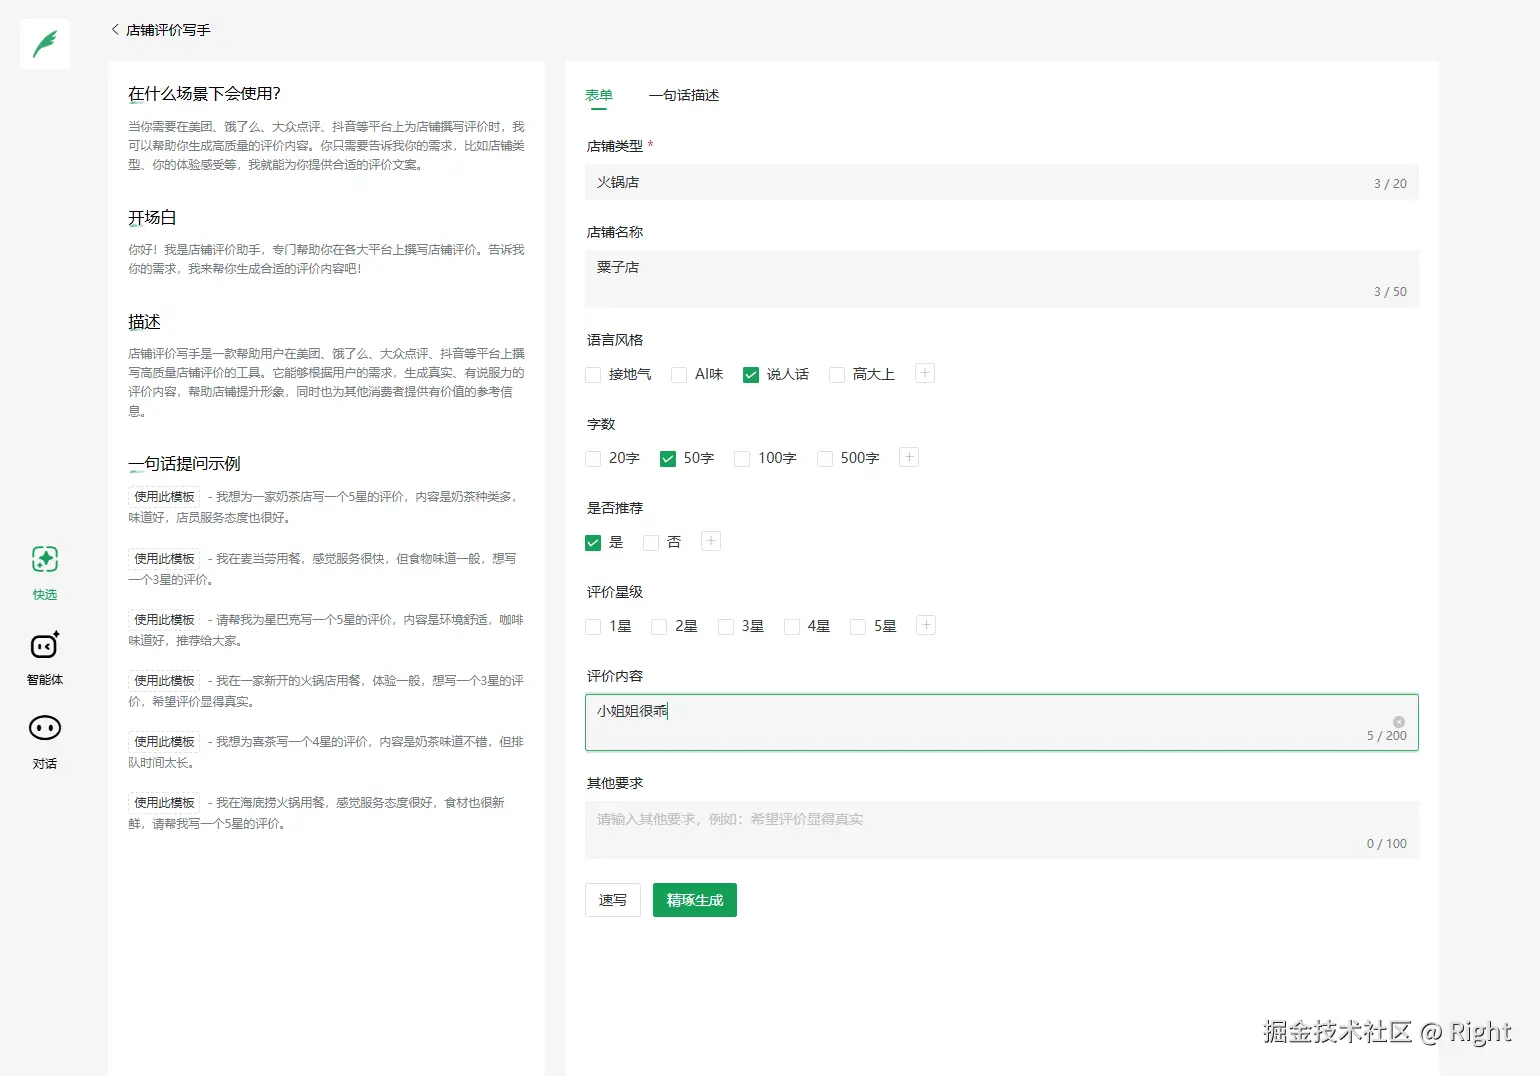
Task: Select the 2星 rating
Action: (659, 626)
